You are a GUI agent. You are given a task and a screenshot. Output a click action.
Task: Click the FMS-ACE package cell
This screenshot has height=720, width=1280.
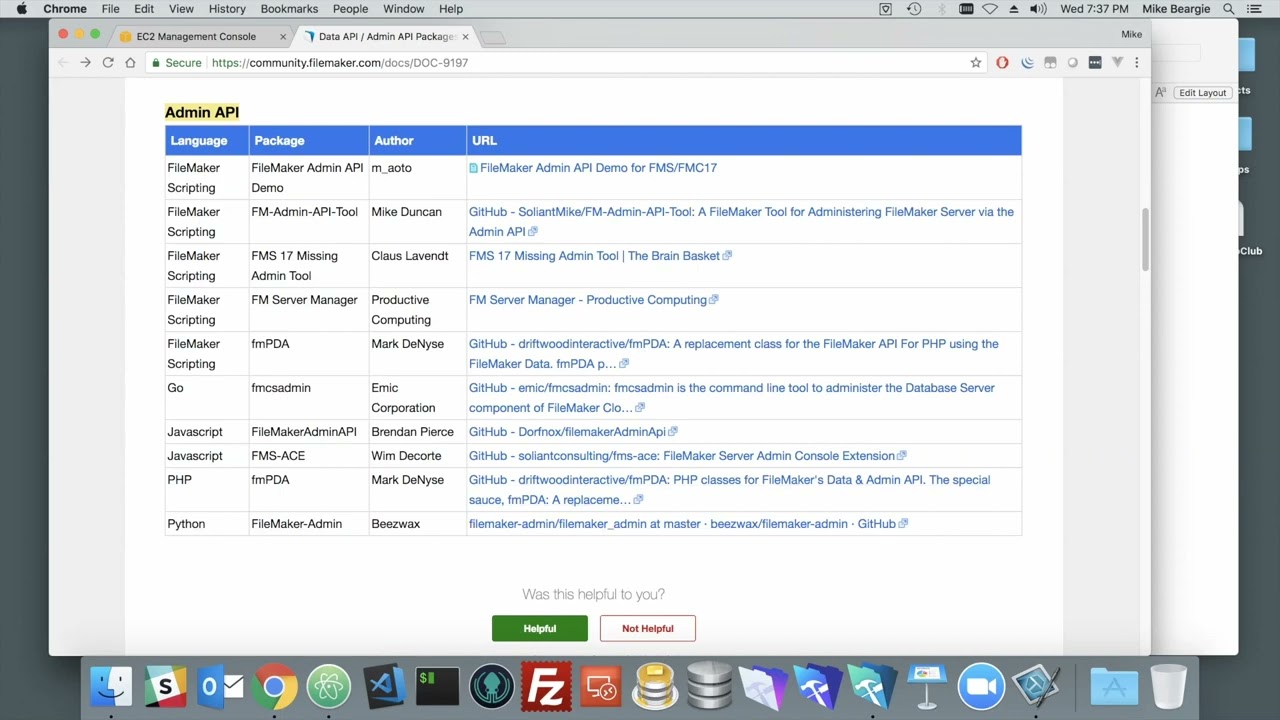tap(309, 456)
